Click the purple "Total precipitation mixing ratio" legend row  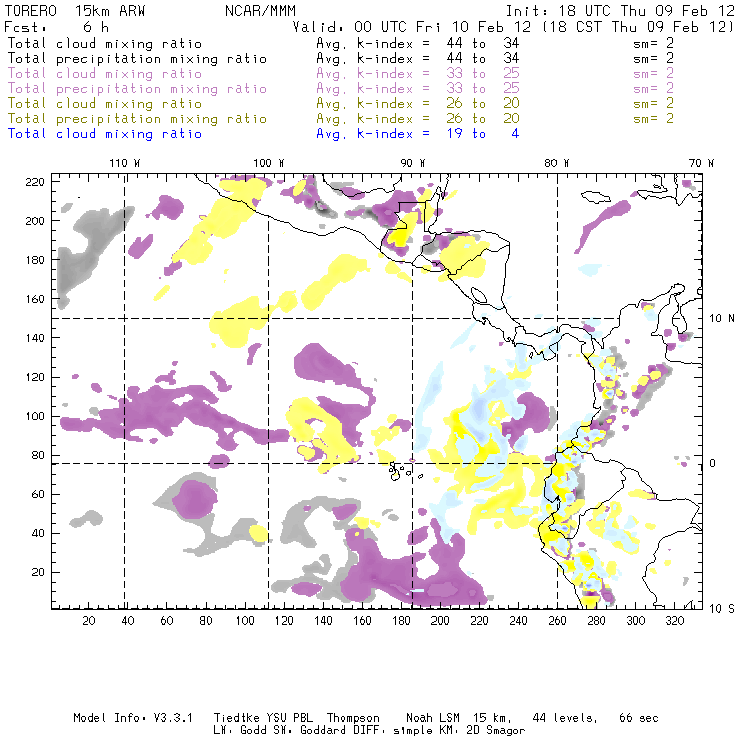[x=340, y=89]
